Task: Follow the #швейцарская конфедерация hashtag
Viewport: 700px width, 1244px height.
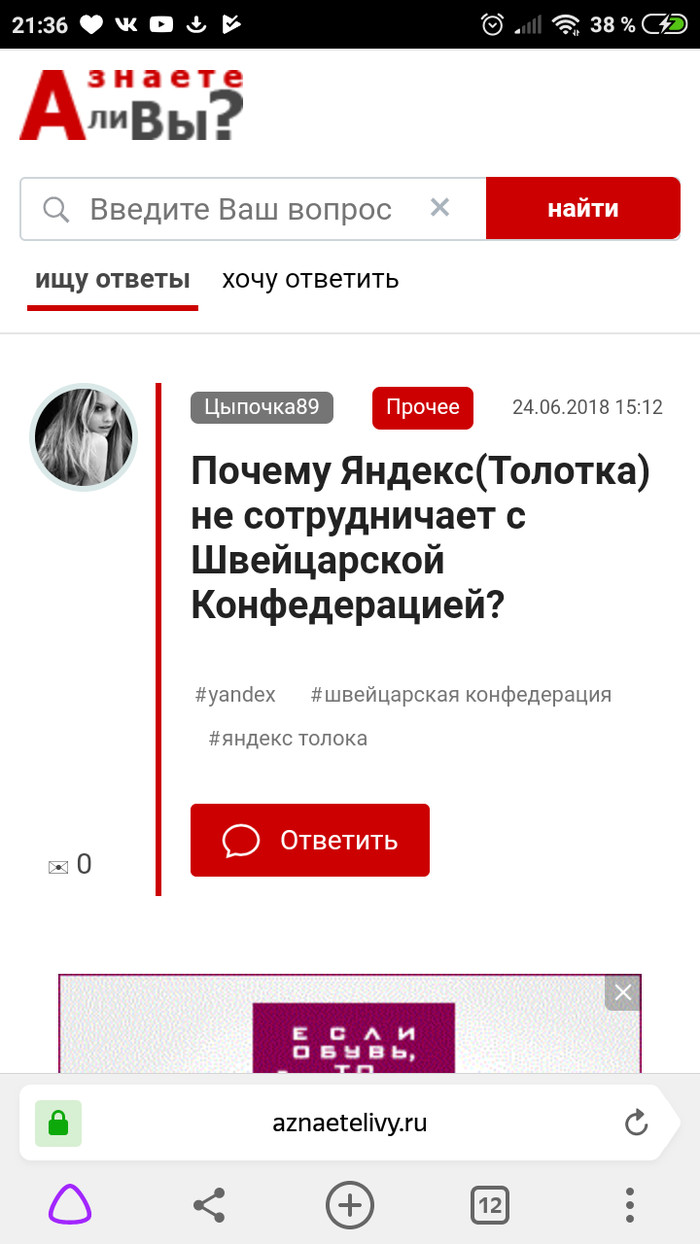Action: pyautogui.click(x=461, y=694)
